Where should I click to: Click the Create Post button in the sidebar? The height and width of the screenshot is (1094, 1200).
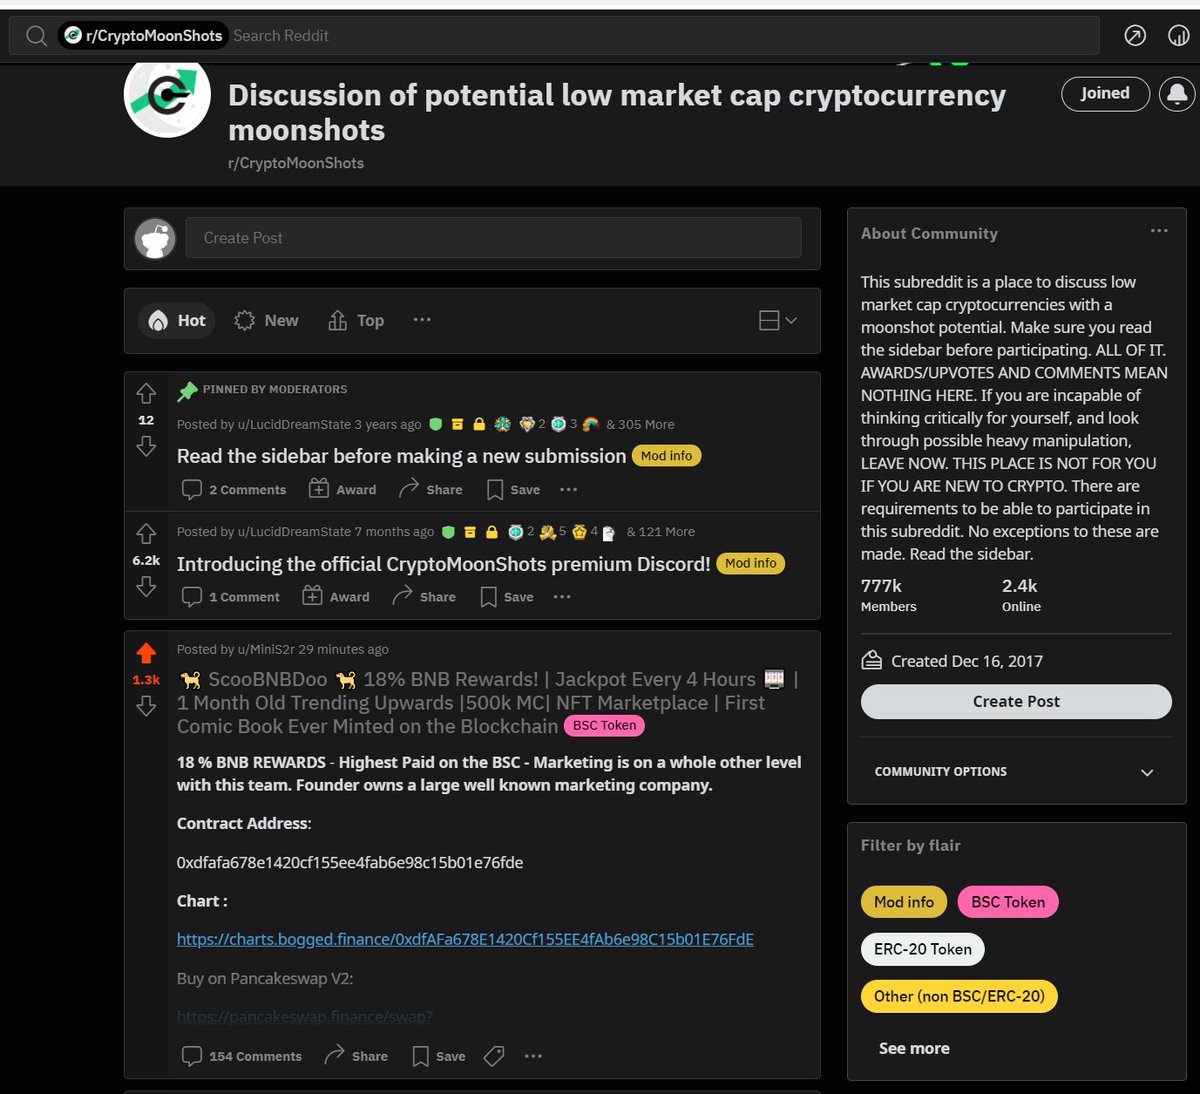[x=1015, y=701]
